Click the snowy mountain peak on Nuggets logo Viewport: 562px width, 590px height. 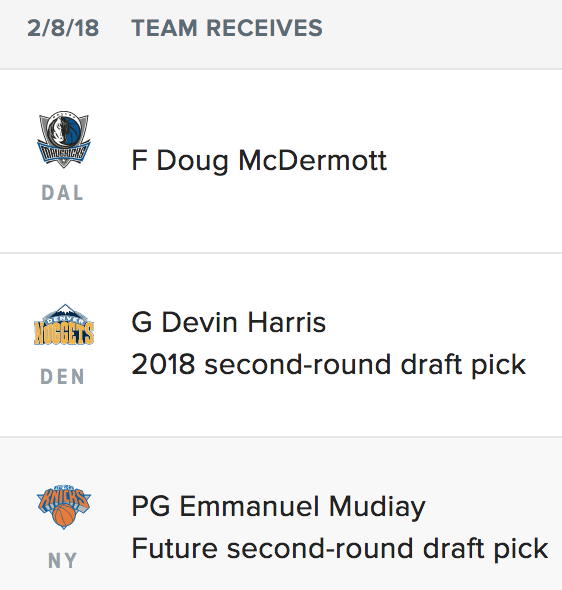pos(65,311)
